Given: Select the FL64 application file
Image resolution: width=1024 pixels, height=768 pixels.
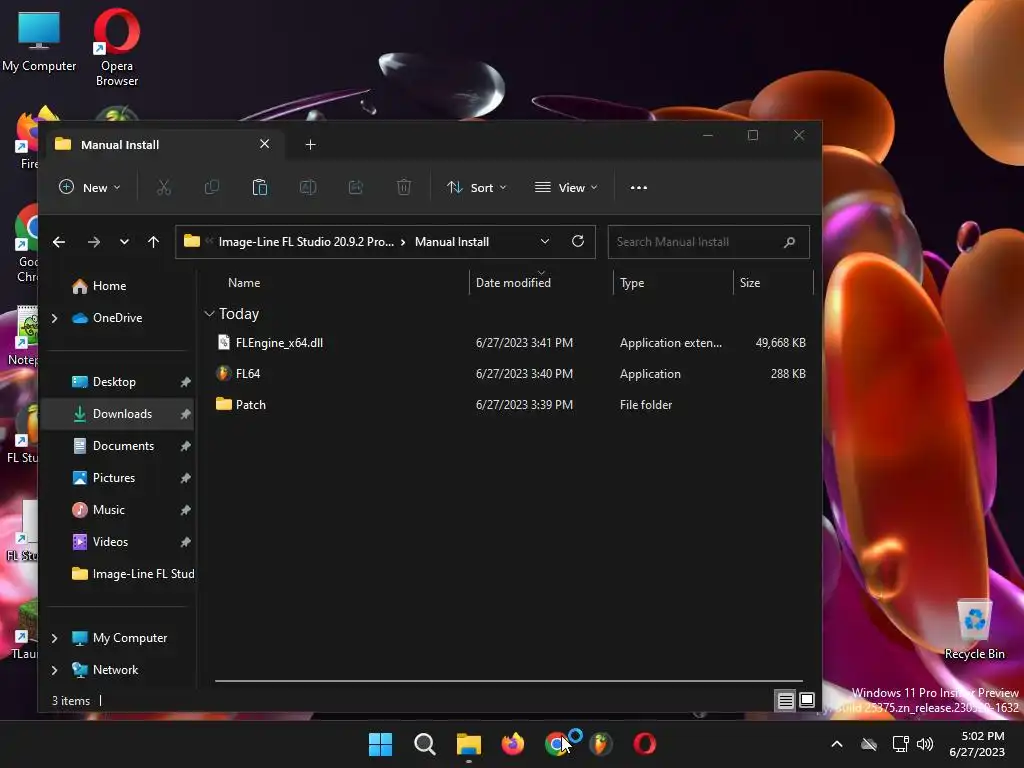Looking at the screenshot, I should click(511, 374).
